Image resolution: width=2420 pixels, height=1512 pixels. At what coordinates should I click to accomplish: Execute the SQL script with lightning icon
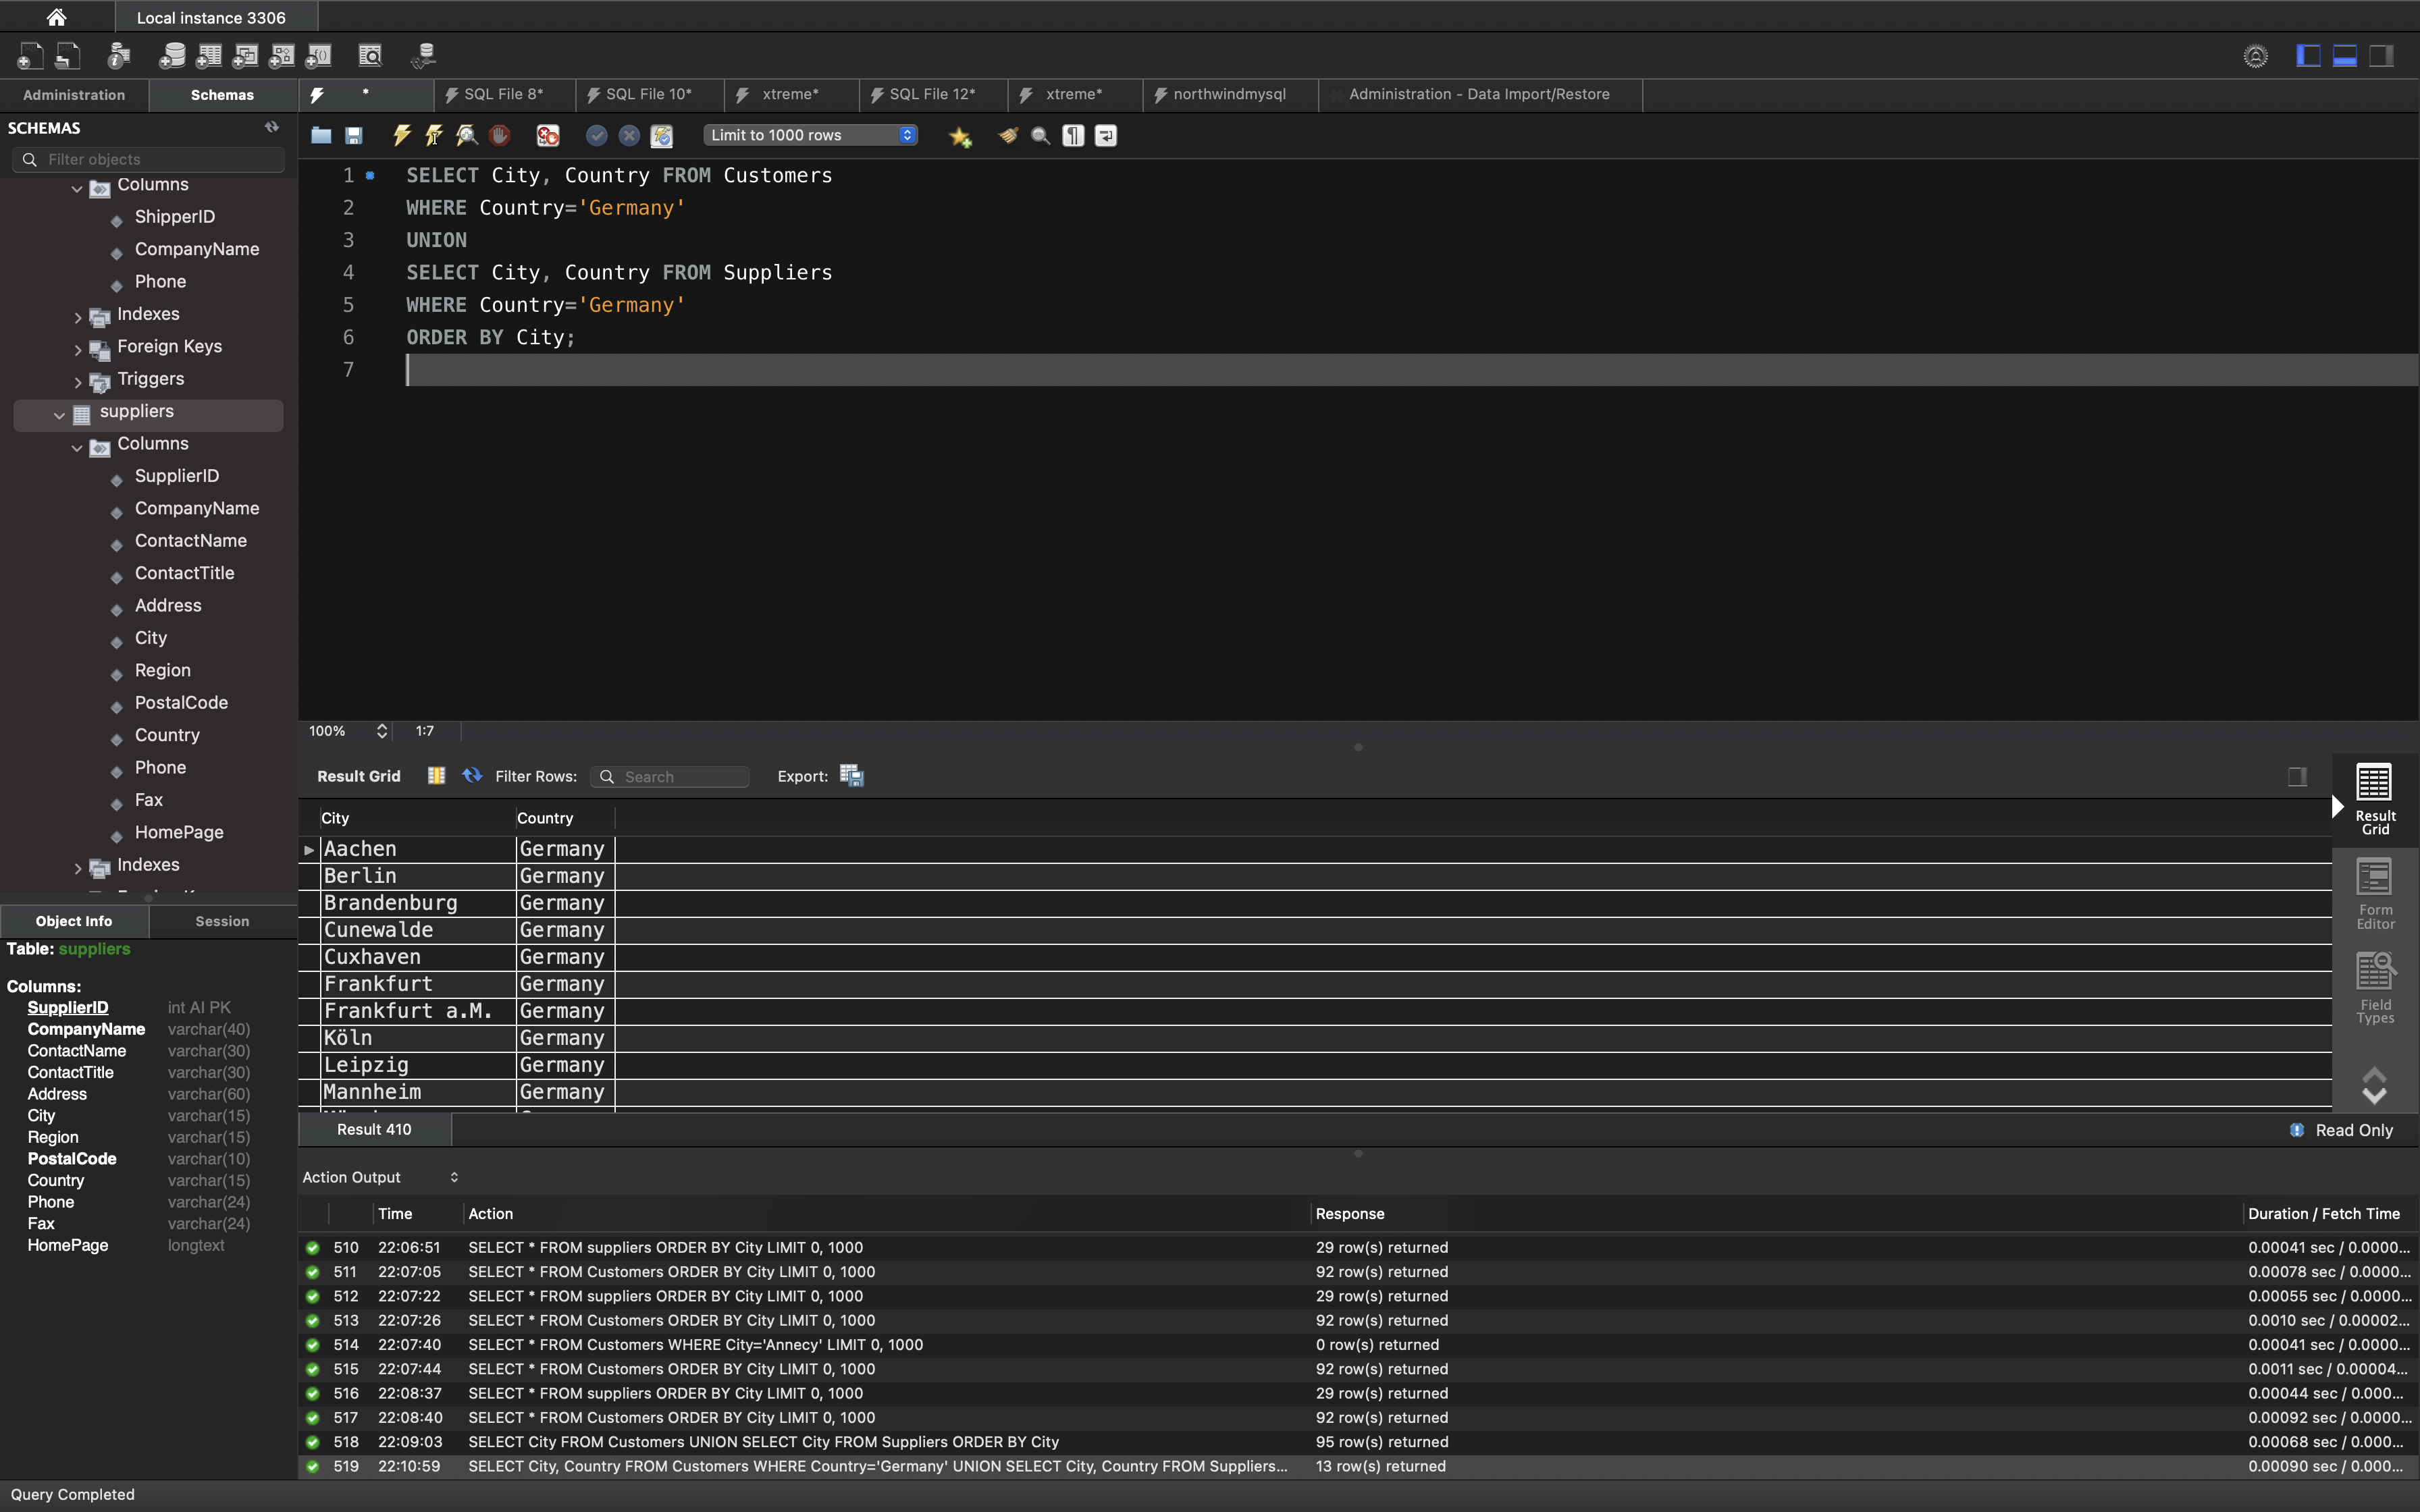pos(401,135)
